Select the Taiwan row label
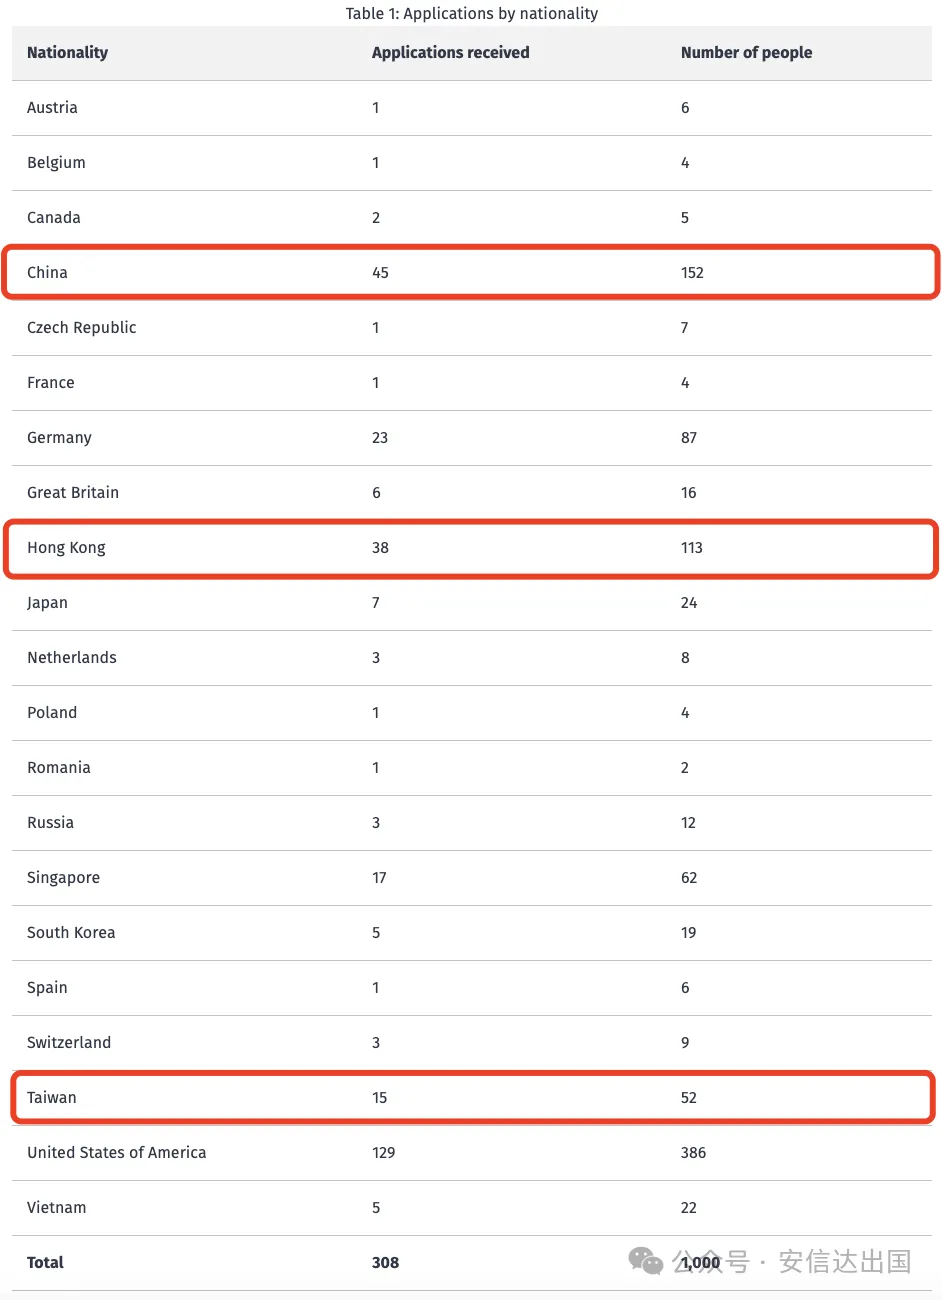The width and height of the screenshot is (942, 1300). pos(51,1097)
